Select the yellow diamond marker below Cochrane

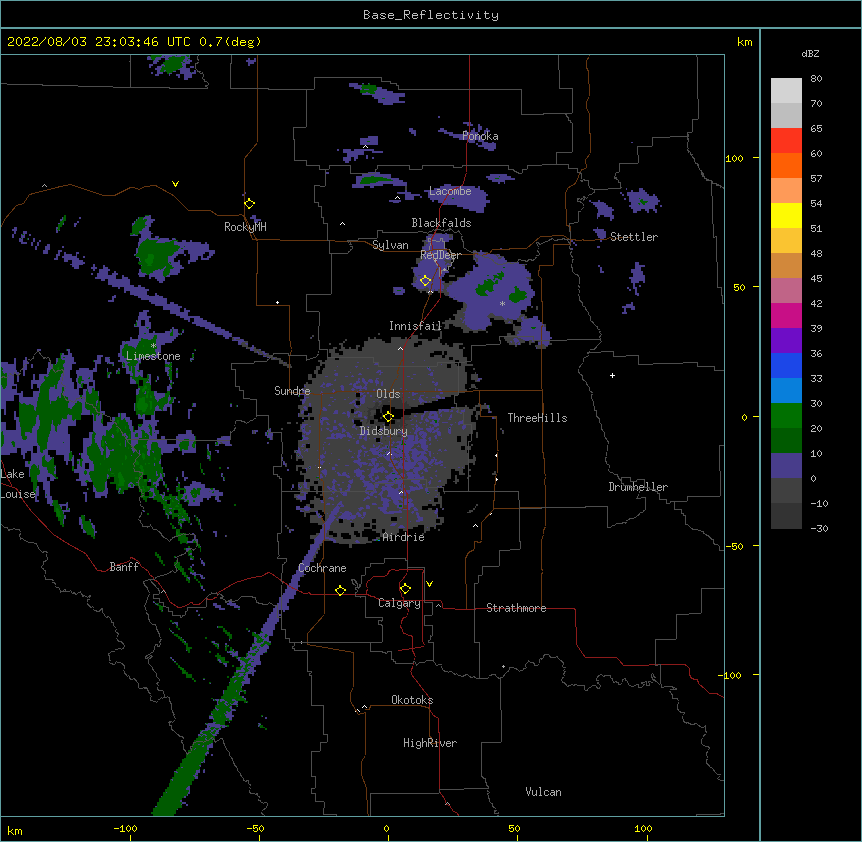point(340,590)
